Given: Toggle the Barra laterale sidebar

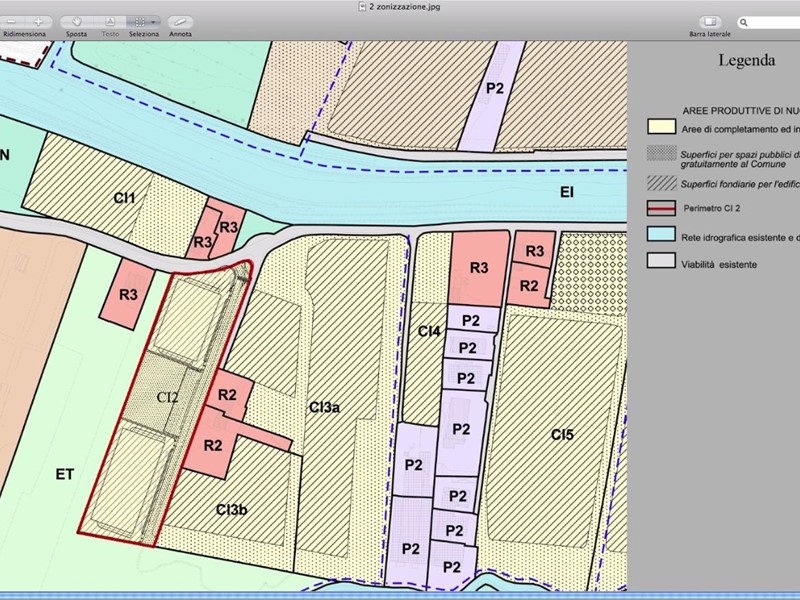Looking at the screenshot, I should tap(710, 21).
